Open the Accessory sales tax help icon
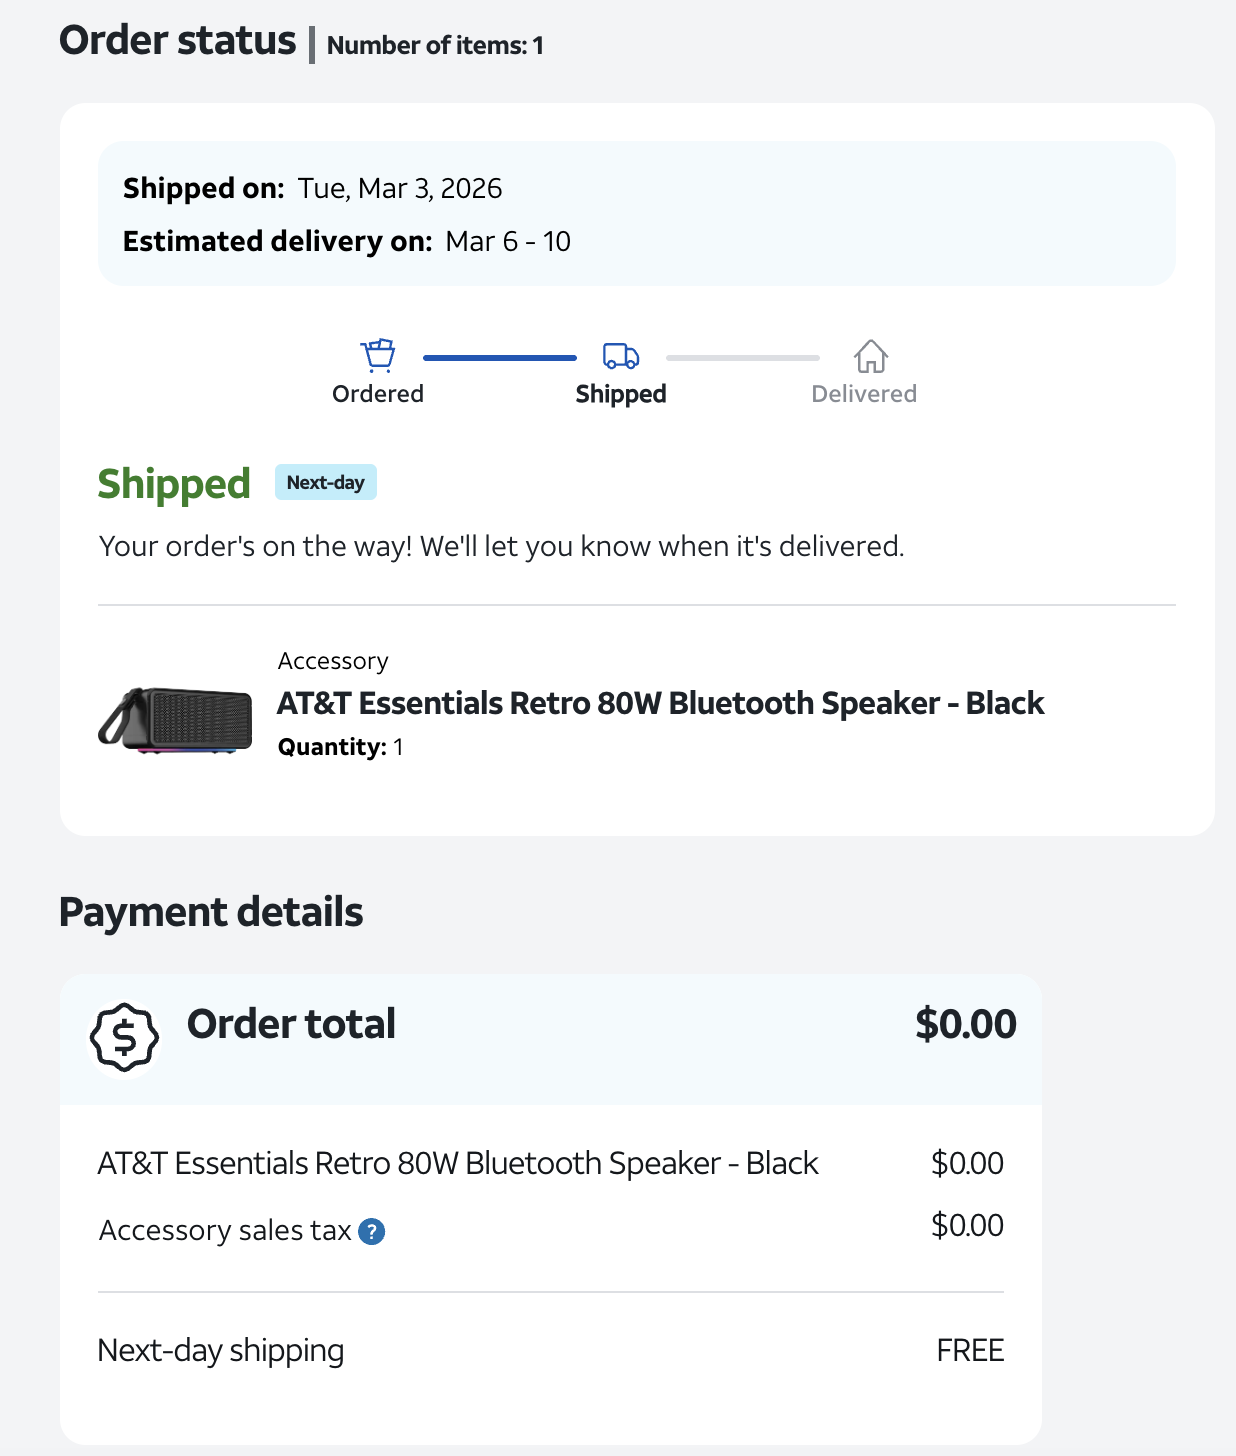The width and height of the screenshot is (1236, 1456). 372,1231
